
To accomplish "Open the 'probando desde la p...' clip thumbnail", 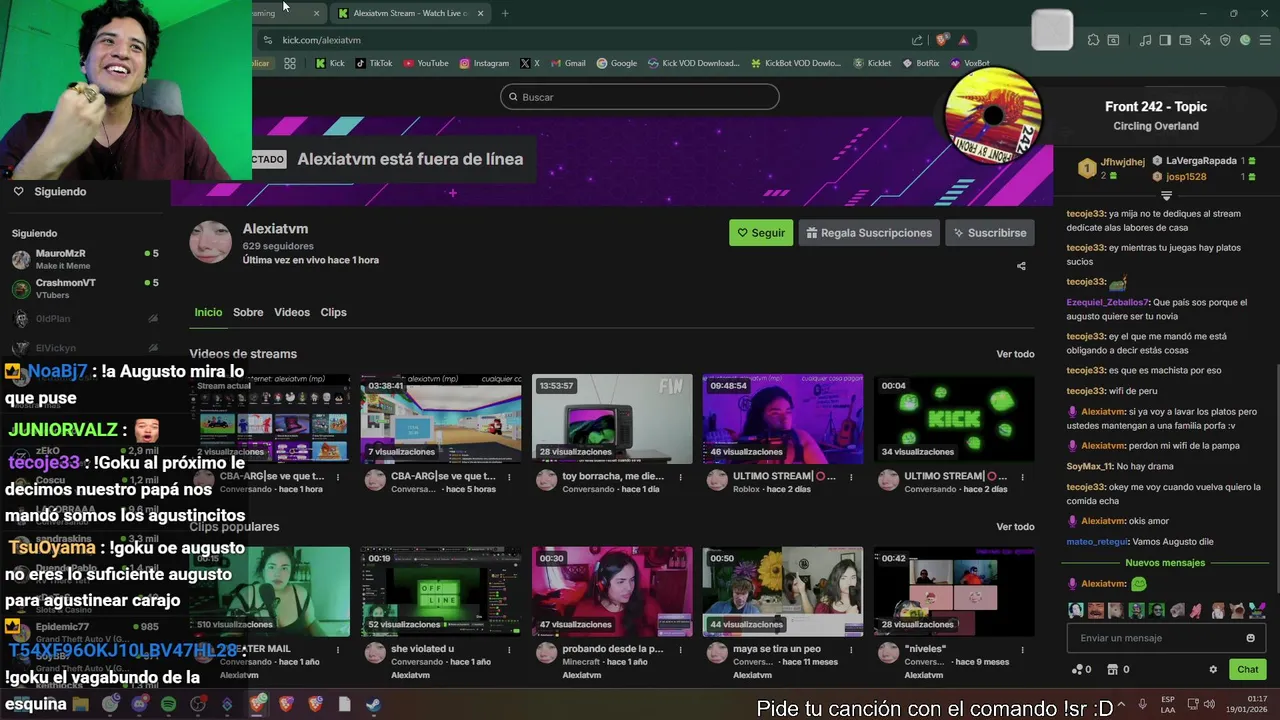I will click(612, 591).
